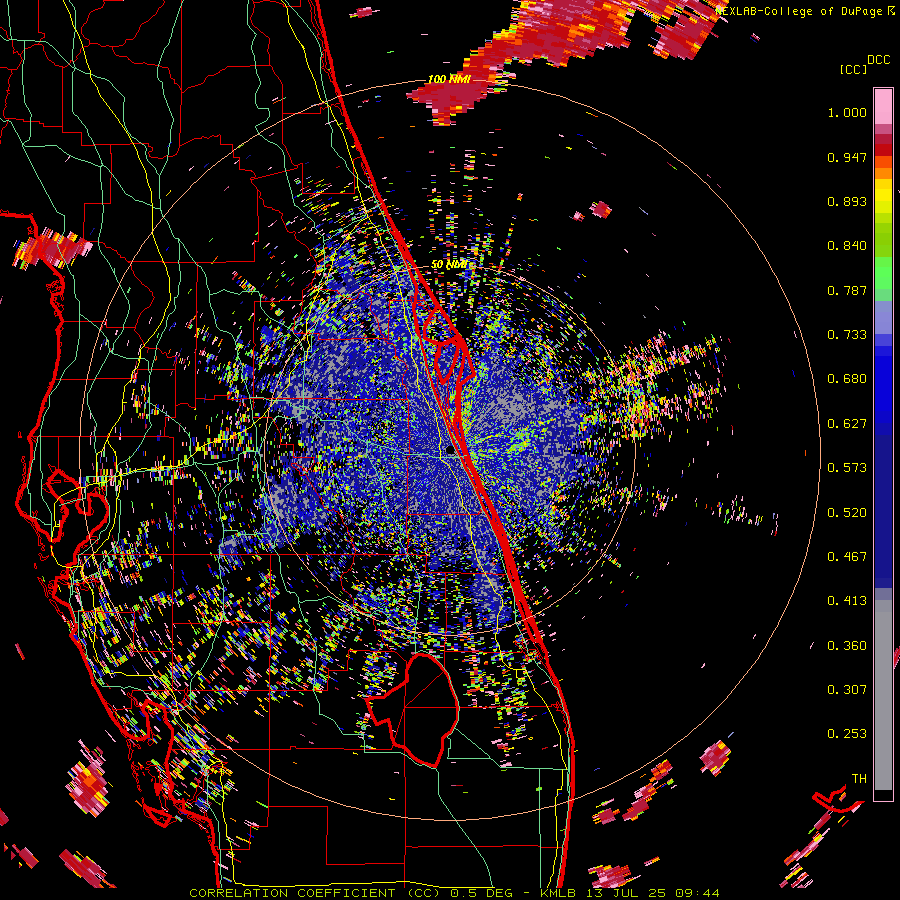Pick the pink swatch at top of colorbar
This screenshot has height=900, width=900.
coord(883,106)
